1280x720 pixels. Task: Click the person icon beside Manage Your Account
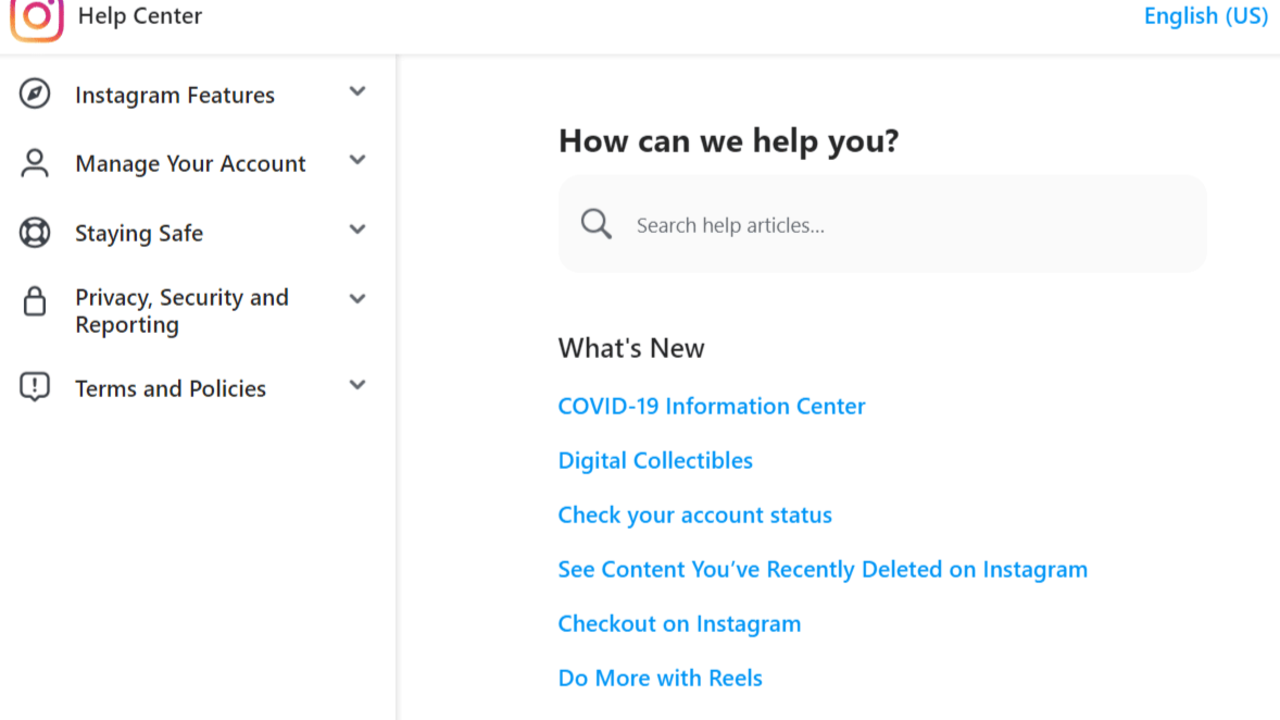click(35, 164)
